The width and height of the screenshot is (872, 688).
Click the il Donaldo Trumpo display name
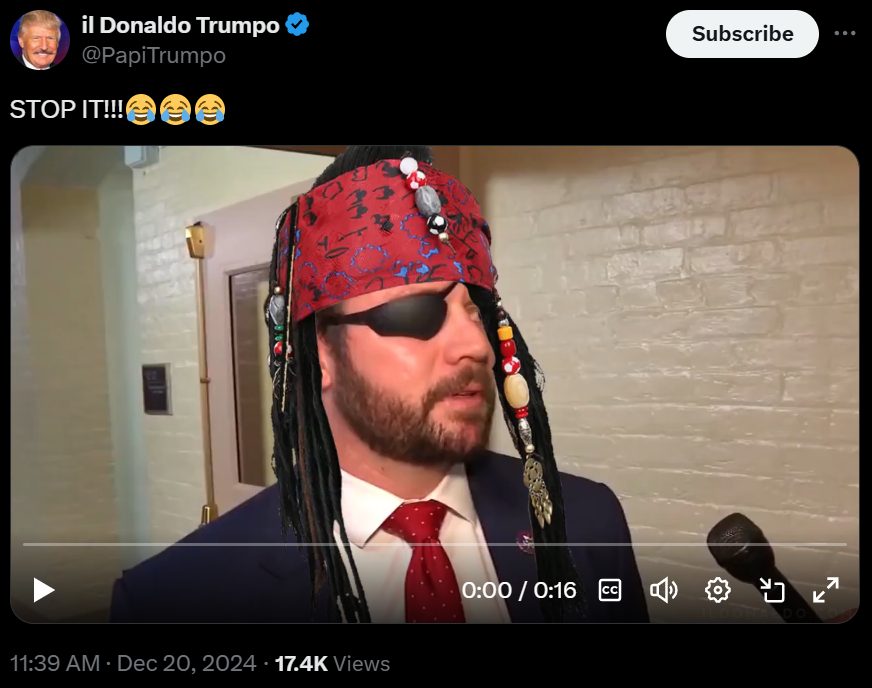point(180,25)
